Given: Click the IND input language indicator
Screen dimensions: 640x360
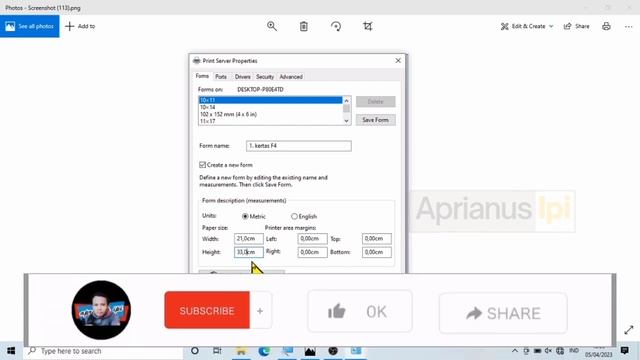Looking at the screenshot, I should tap(574, 351).
